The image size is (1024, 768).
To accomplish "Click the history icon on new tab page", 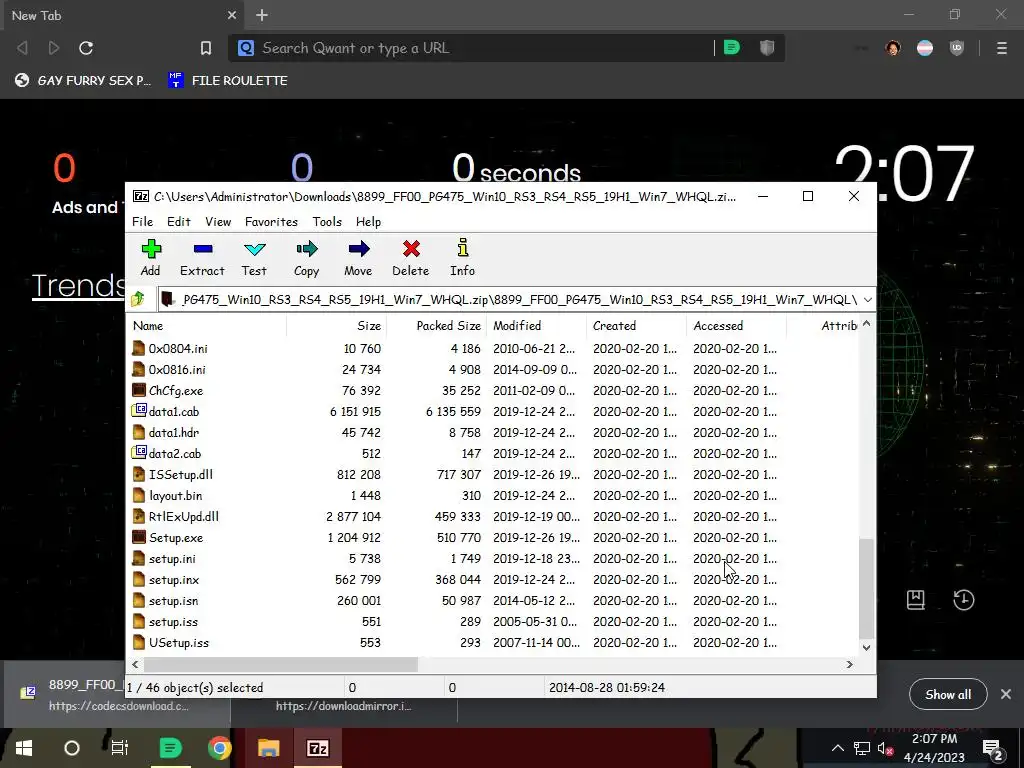I will (x=964, y=600).
